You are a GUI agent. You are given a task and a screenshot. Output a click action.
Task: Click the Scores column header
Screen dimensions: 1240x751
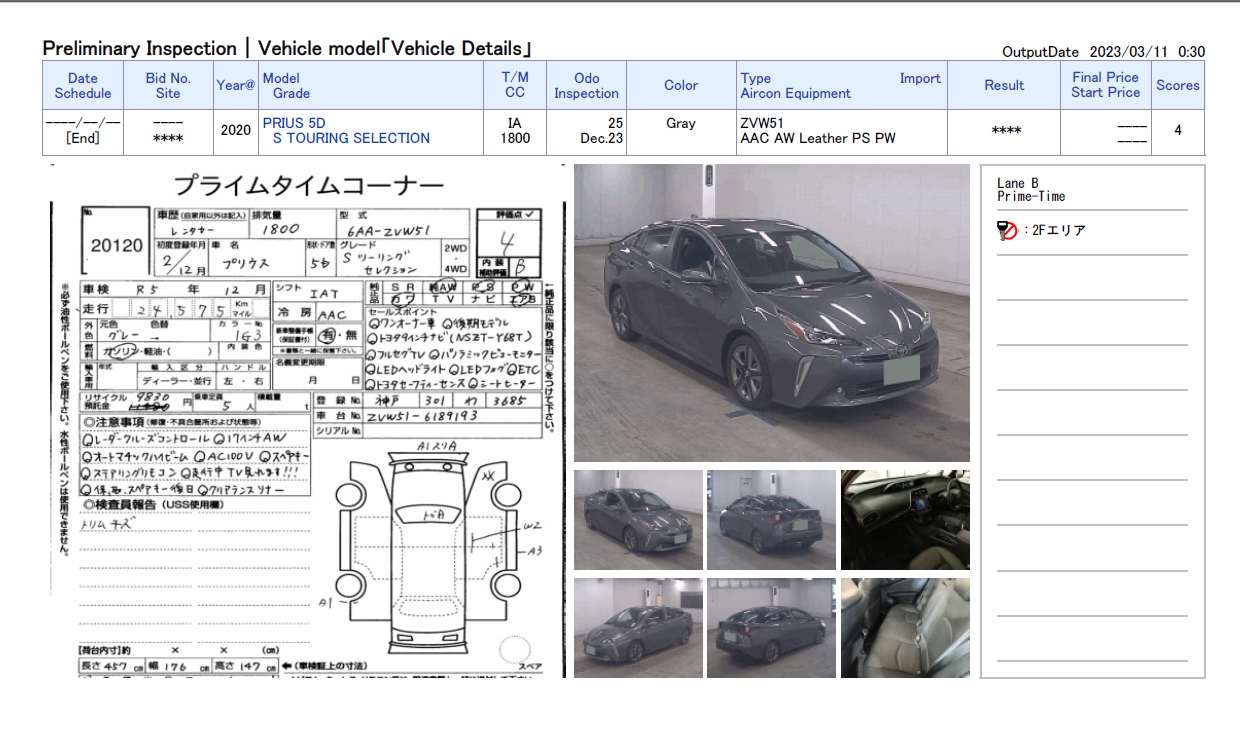click(1177, 86)
